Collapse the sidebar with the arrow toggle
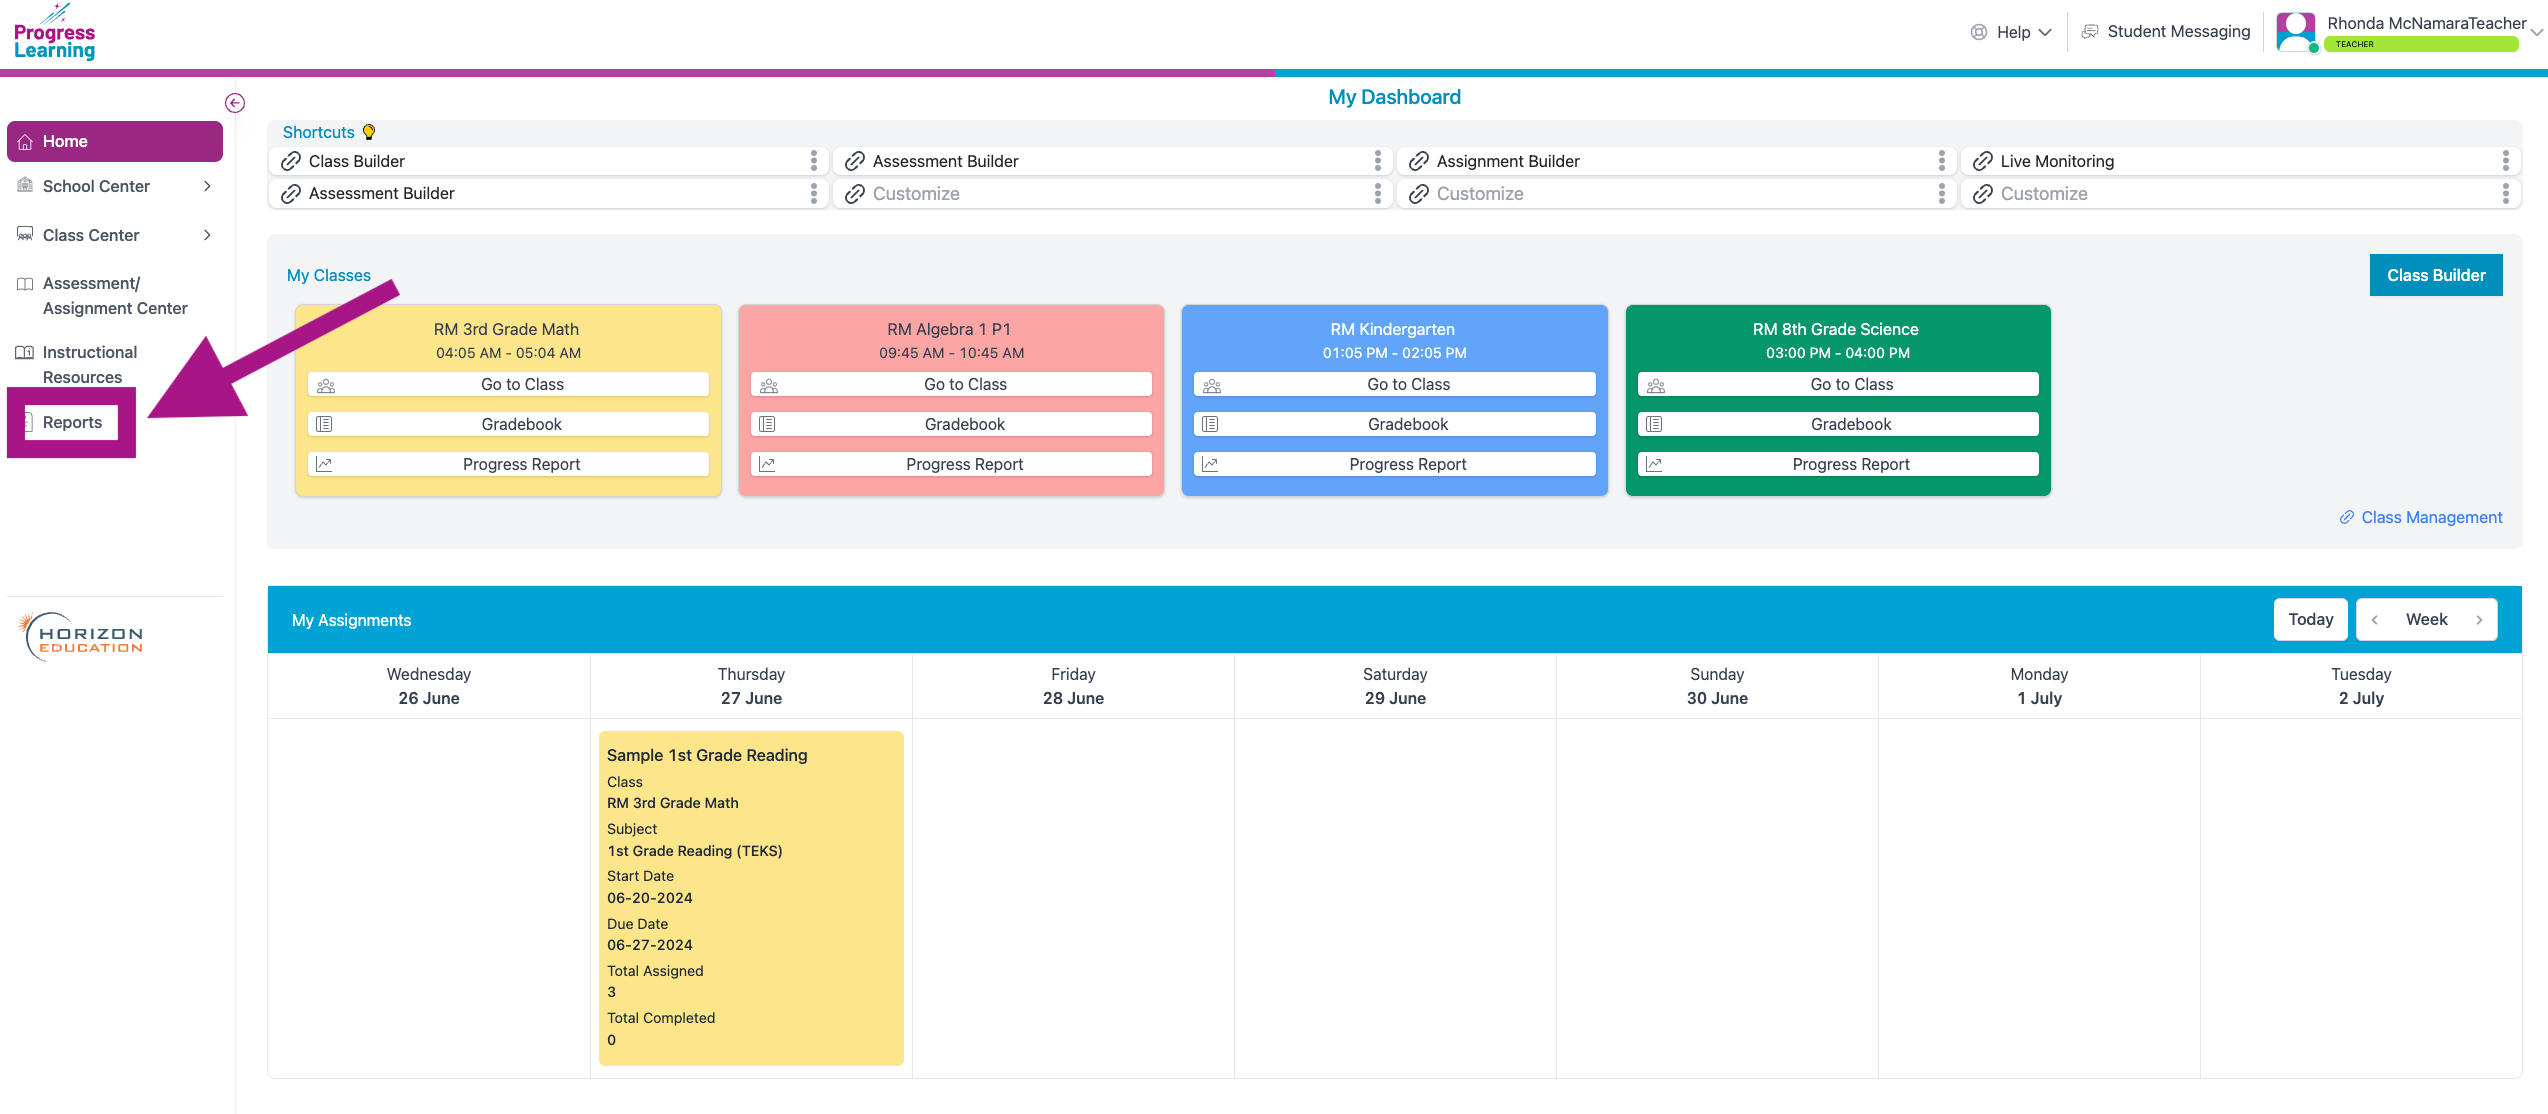This screenshot has height=1114, width=2548. pyautogui.click(x=235, y=102)
